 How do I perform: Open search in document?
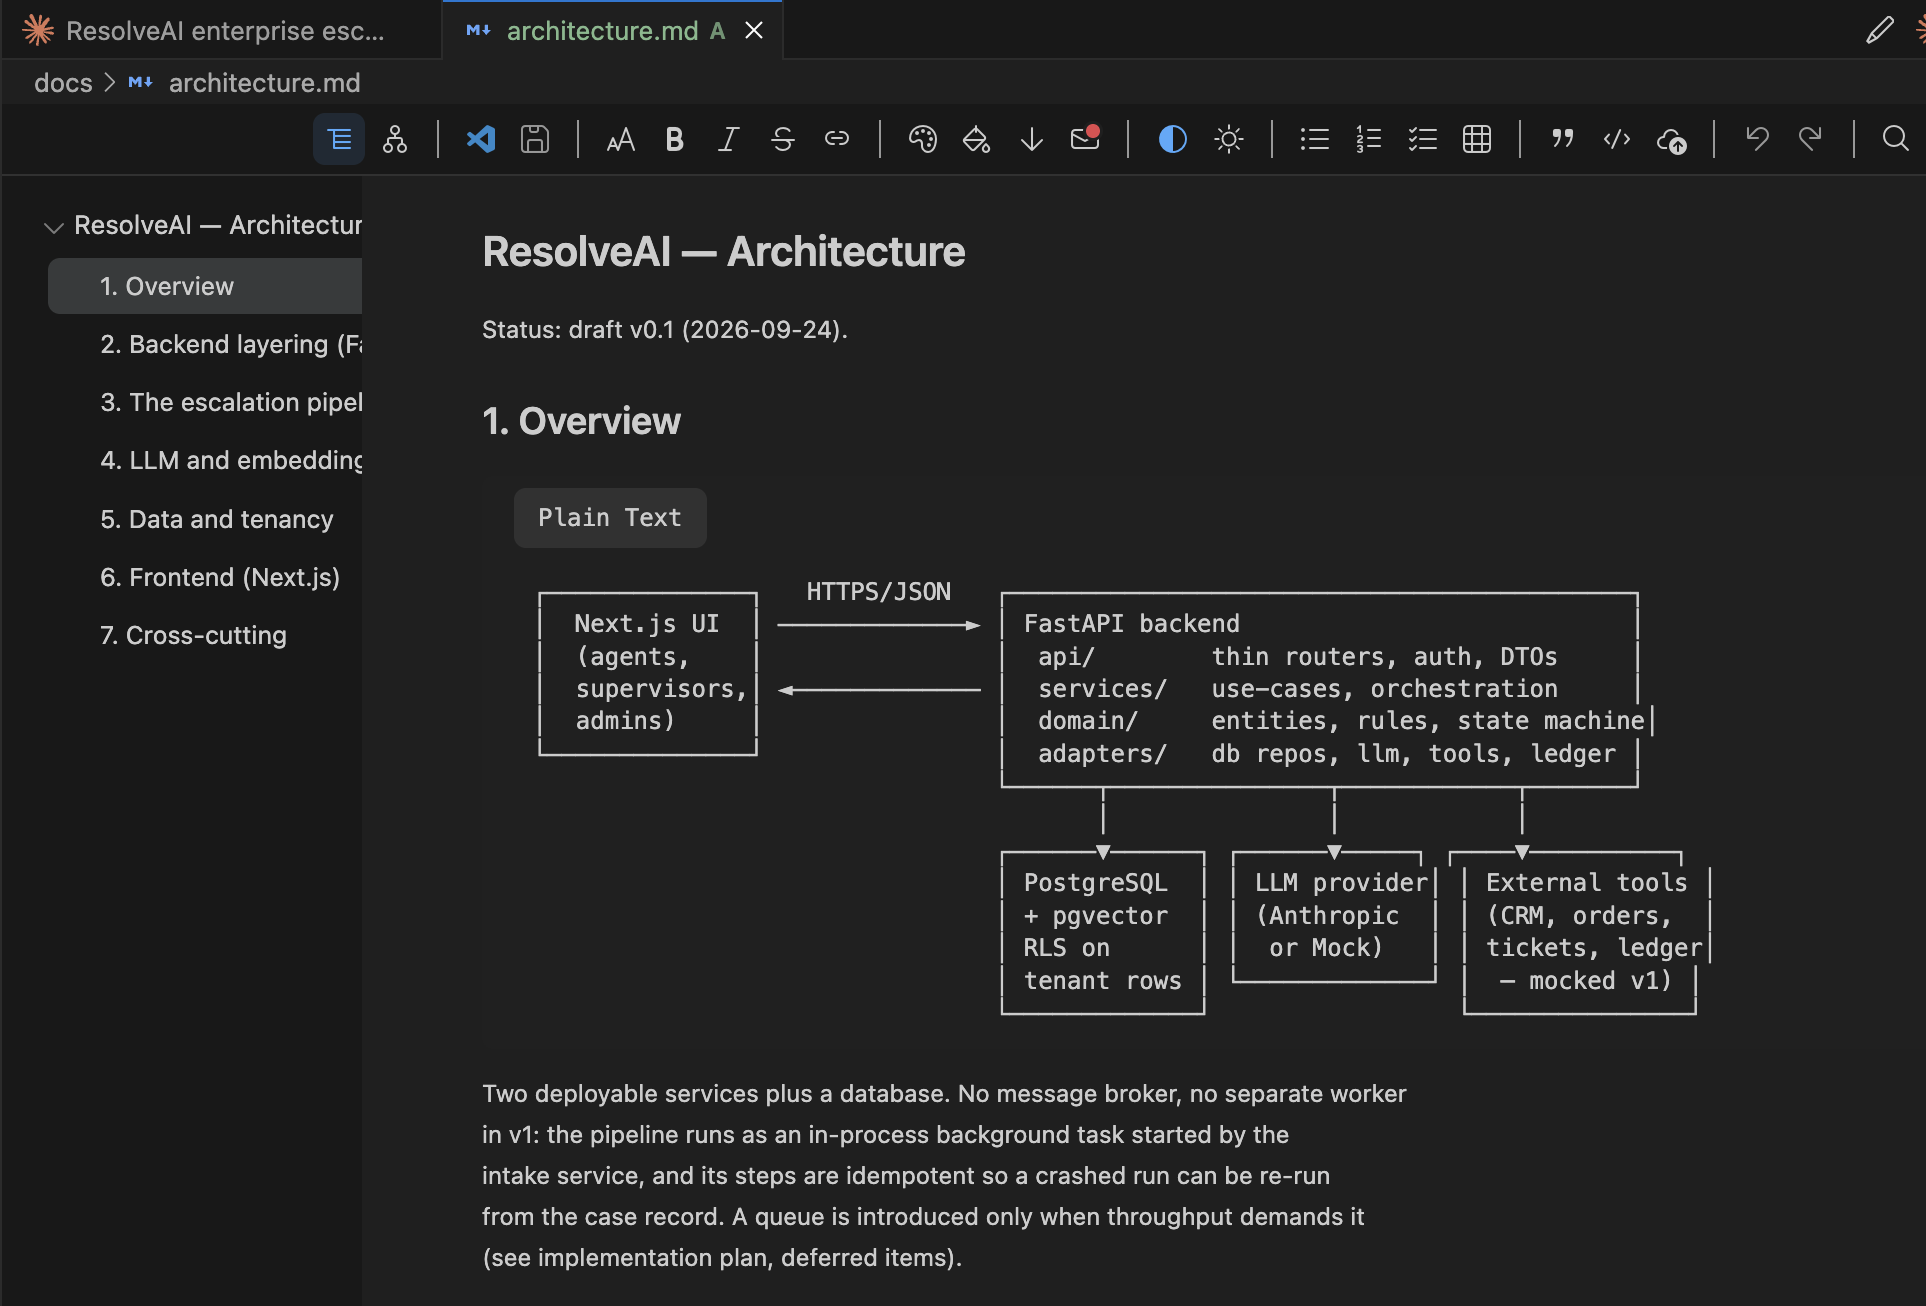tap(1895, 138)
